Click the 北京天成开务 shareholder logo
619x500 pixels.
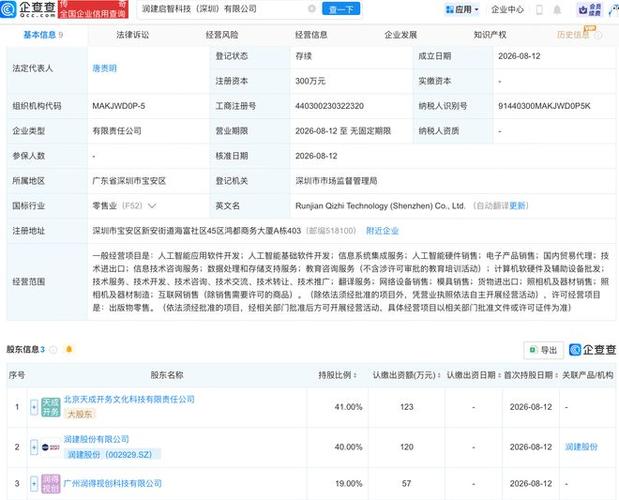pos(51,407)
